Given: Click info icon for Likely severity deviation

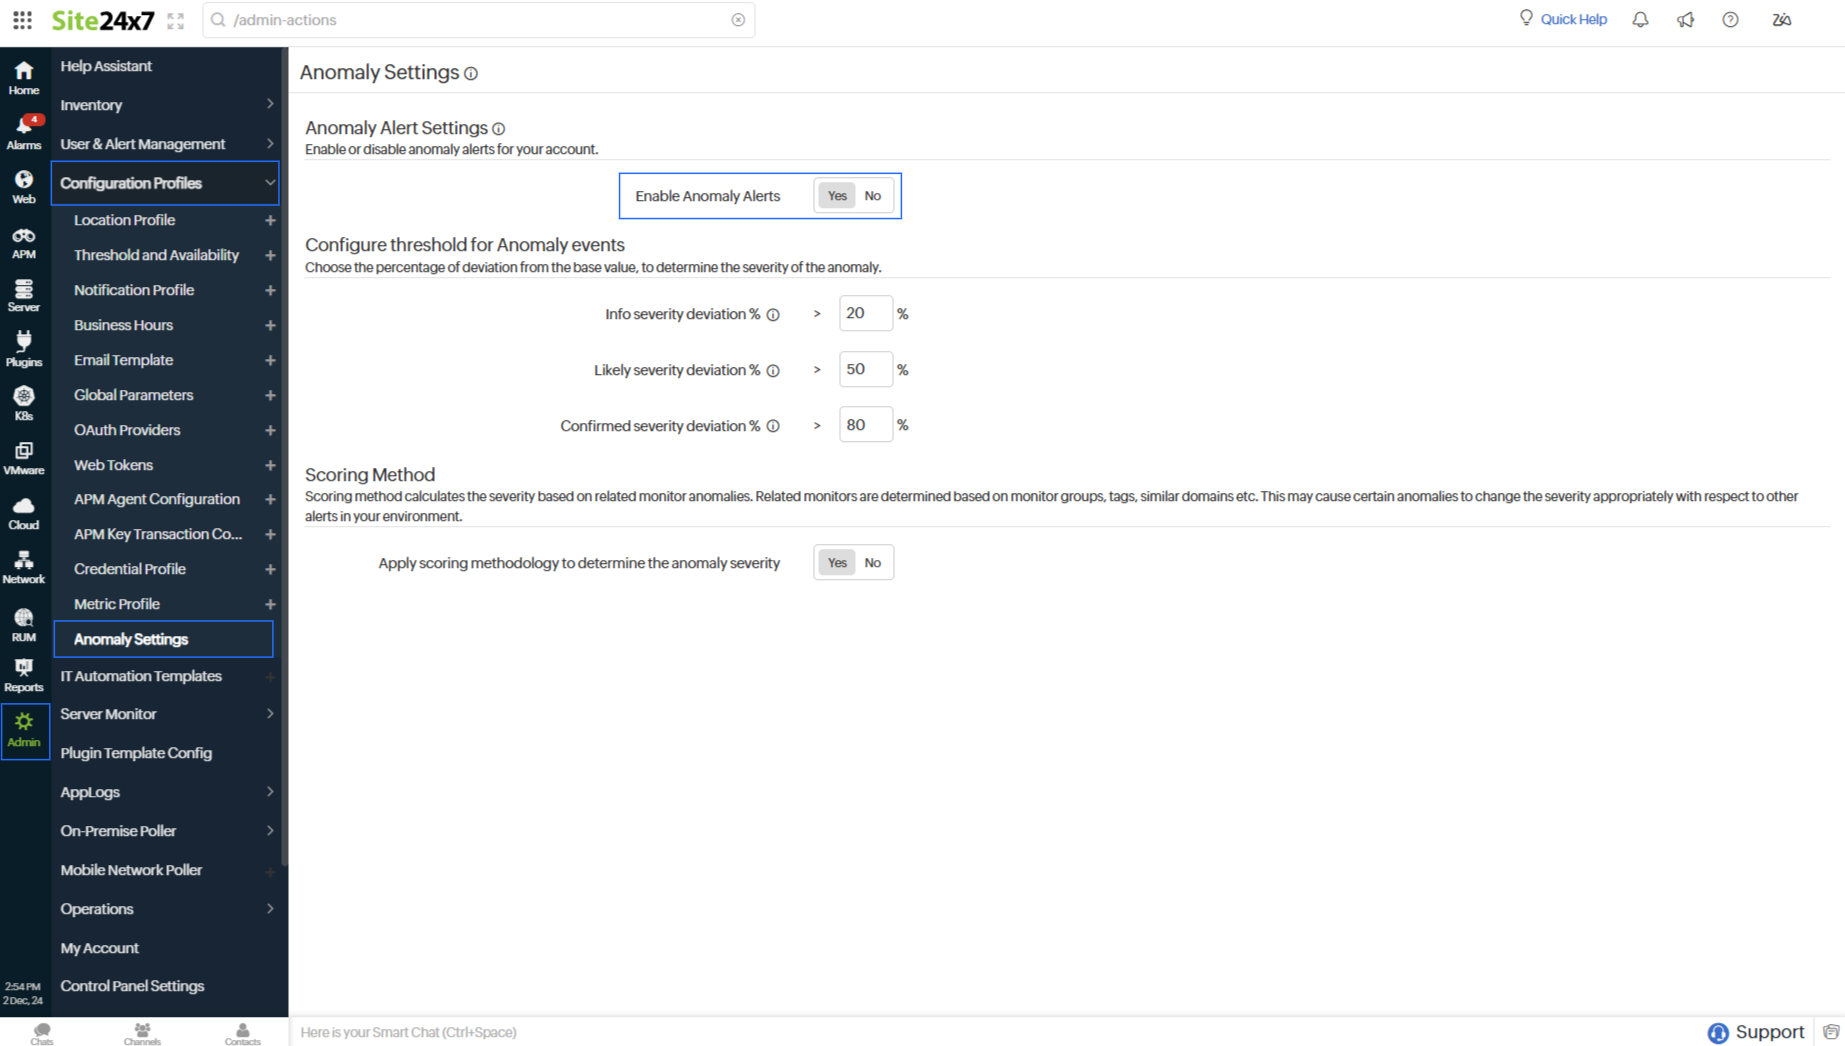Looking at the screenshot, I should pos(773,371).
